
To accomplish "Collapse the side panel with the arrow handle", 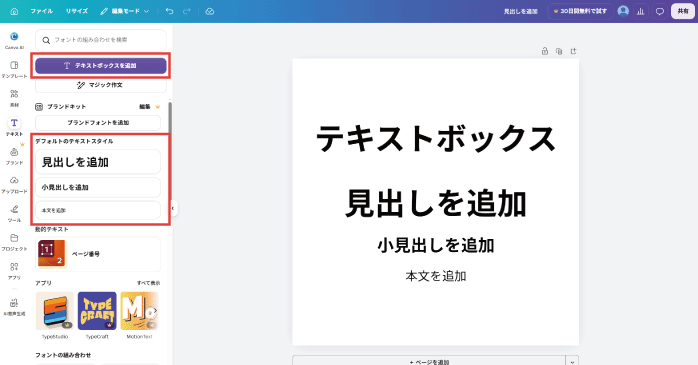I will click(173, 208).
